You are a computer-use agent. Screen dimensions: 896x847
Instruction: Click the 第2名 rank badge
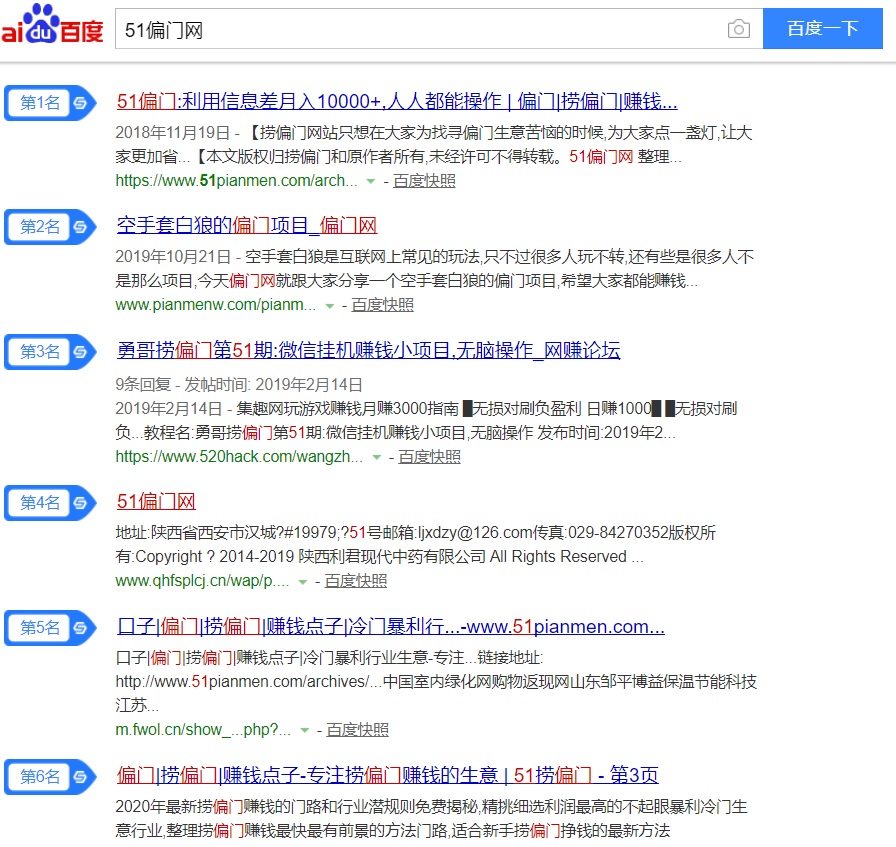[50, 227]
